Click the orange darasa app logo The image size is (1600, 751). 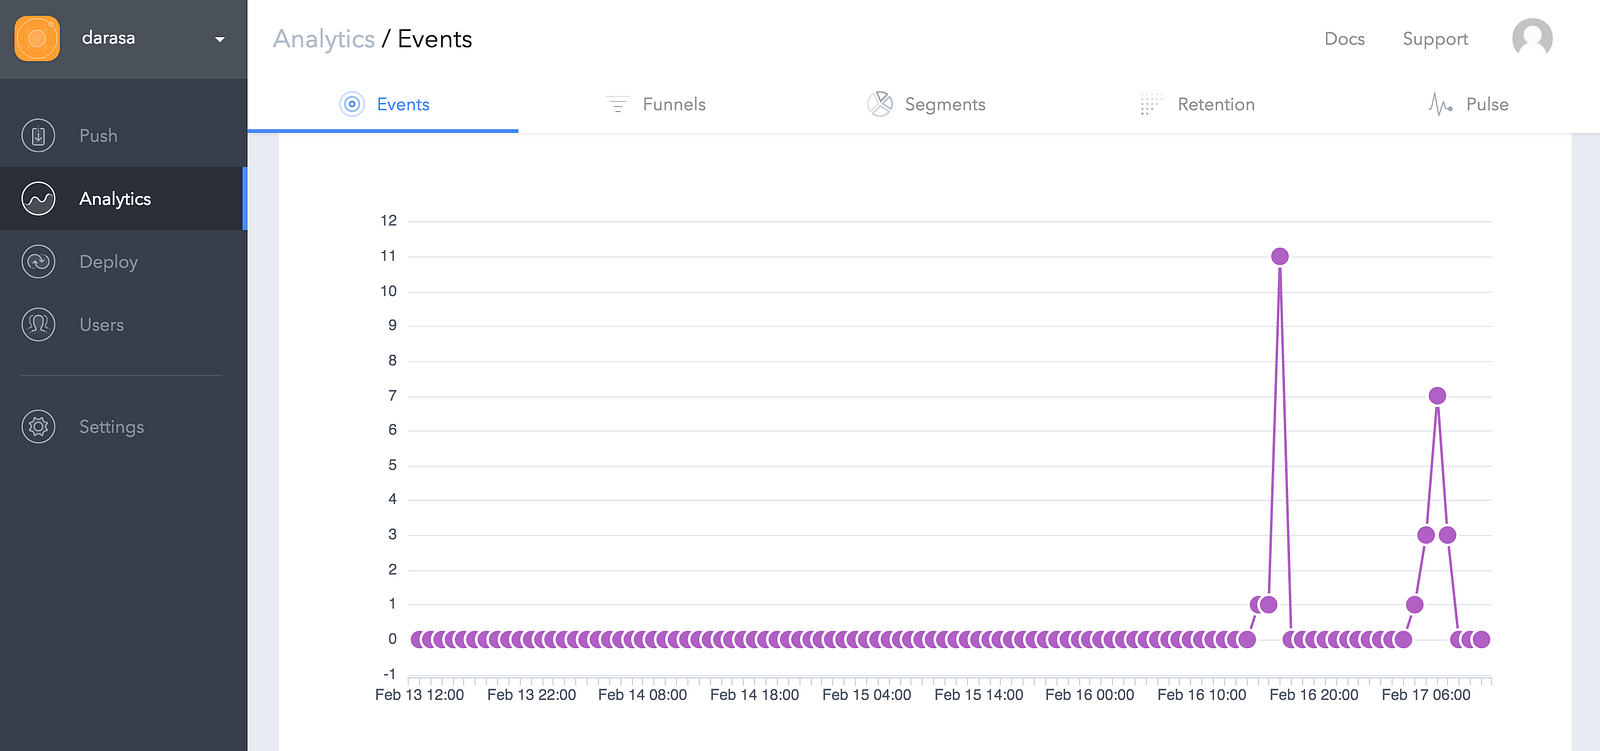(37, 39)
